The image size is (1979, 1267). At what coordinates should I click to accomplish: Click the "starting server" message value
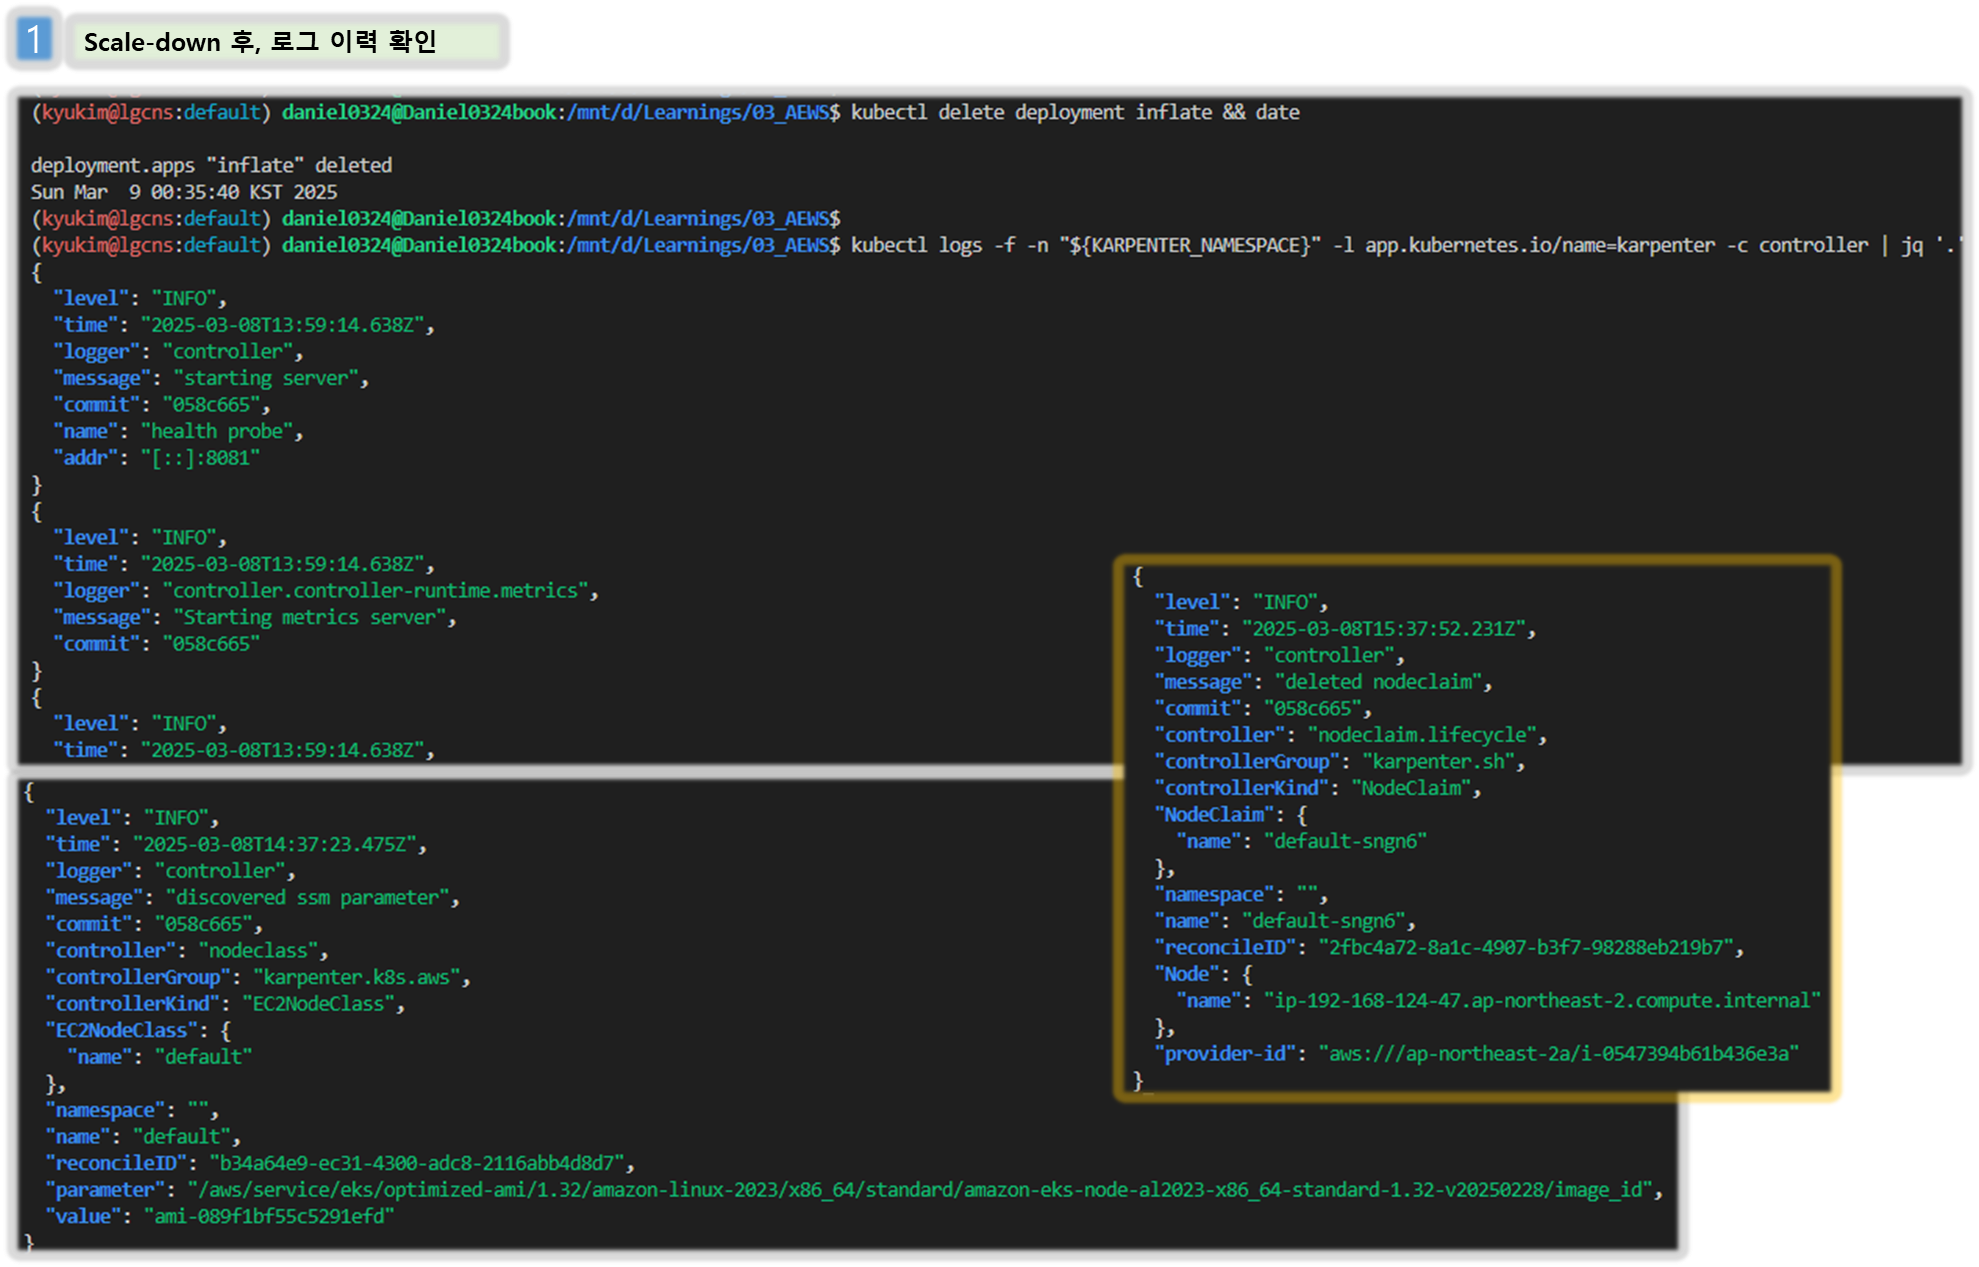[x=266, y=379]
